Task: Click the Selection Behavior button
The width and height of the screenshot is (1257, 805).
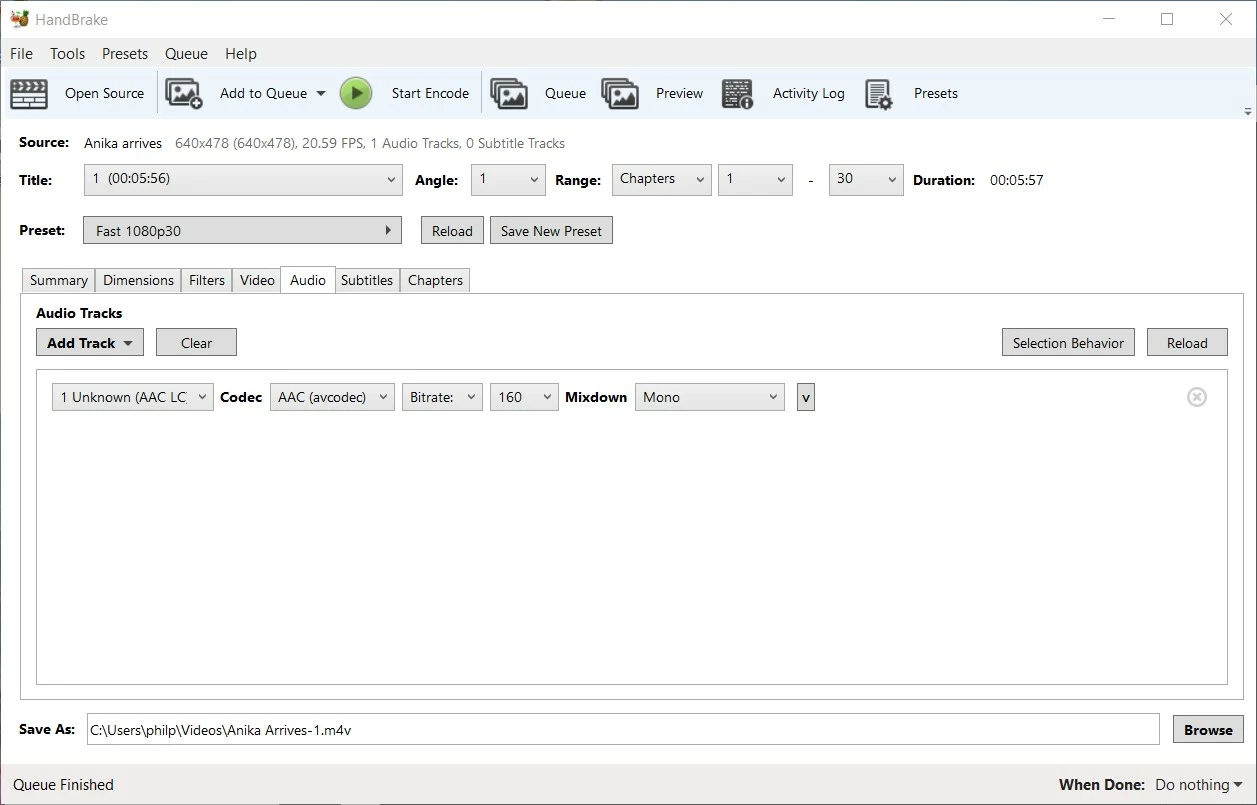Action: (1068, 342)
